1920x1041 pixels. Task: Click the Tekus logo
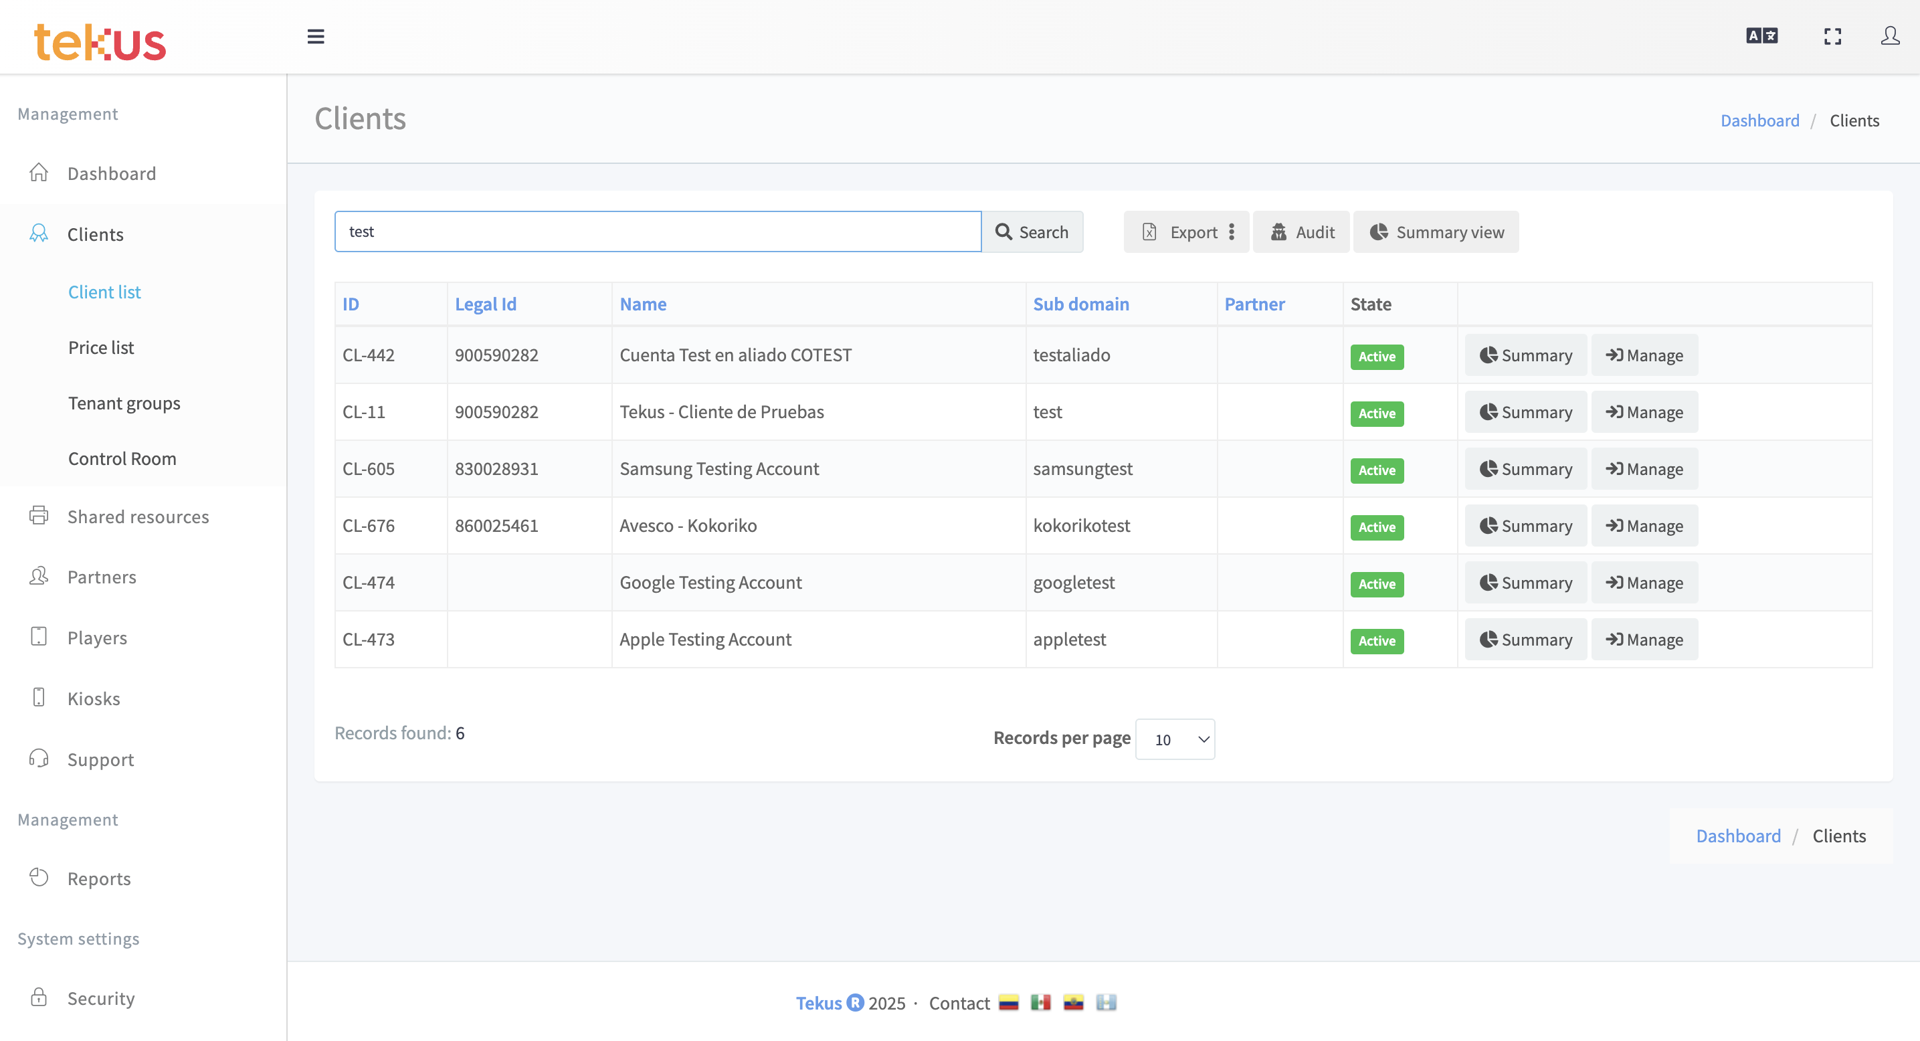(100, 42)
